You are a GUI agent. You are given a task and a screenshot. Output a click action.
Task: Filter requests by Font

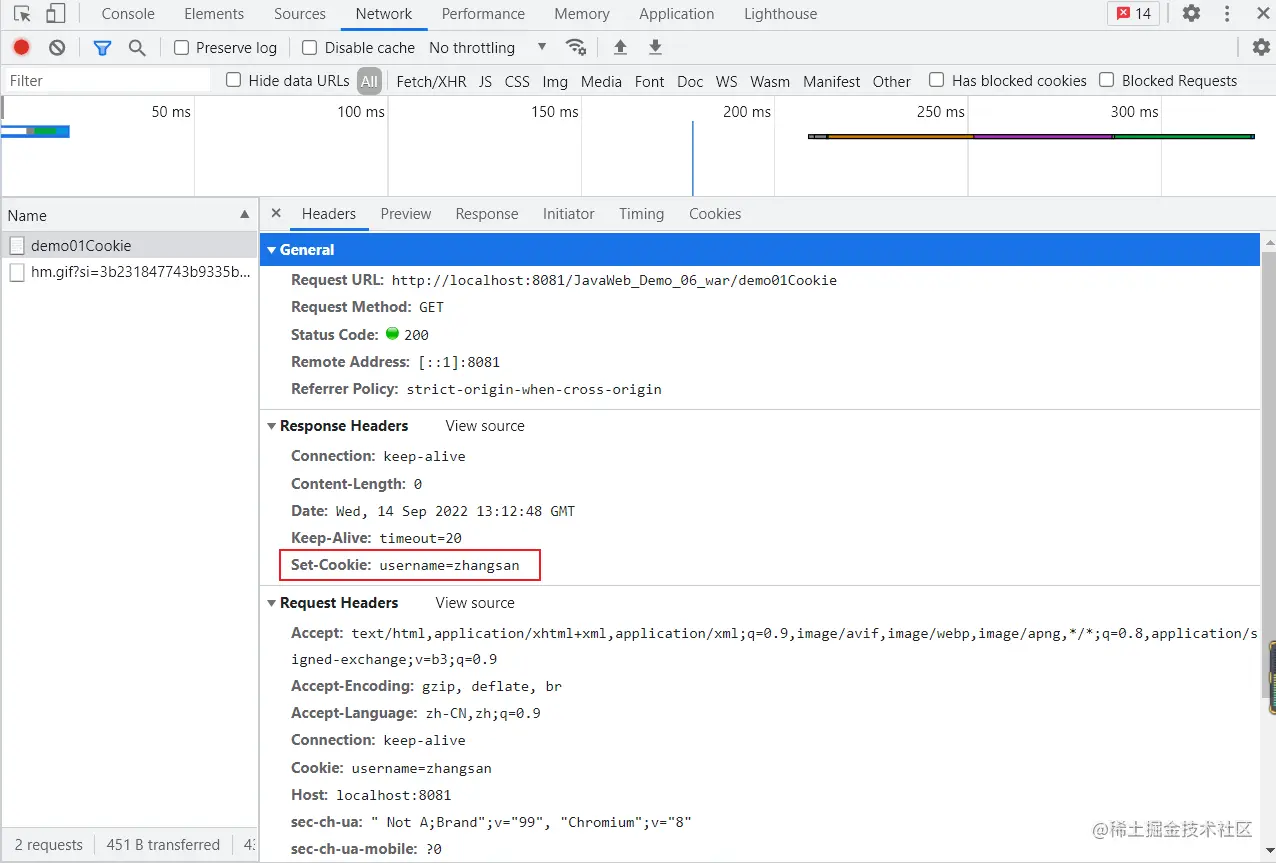pyautogui.click(x=649, y=81)
